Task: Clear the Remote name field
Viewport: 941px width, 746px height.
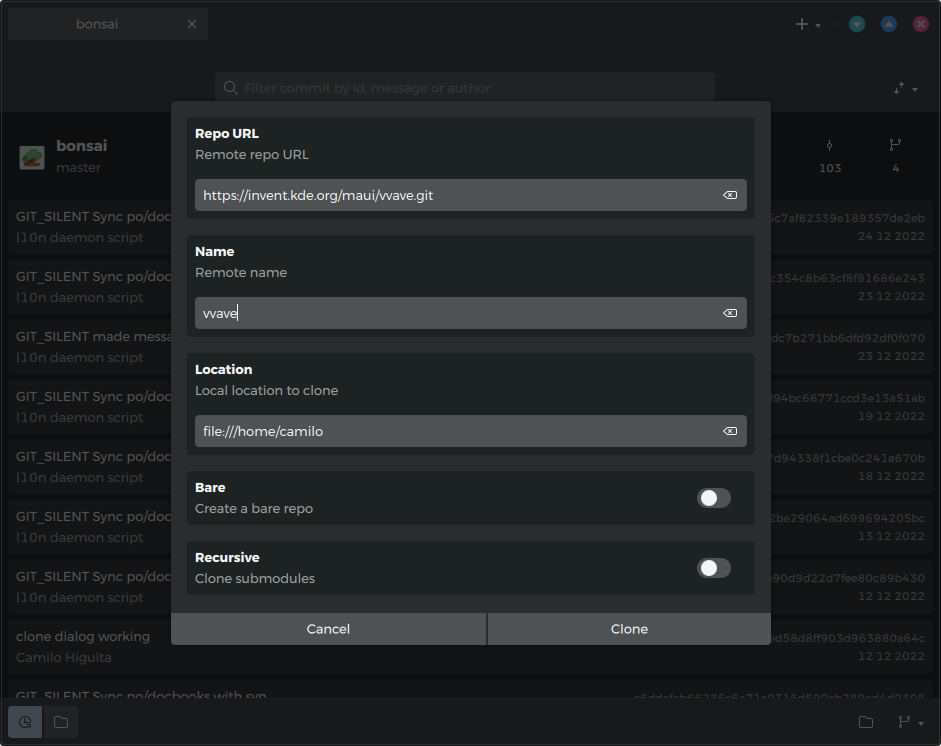Action: [x=730, y=313]
